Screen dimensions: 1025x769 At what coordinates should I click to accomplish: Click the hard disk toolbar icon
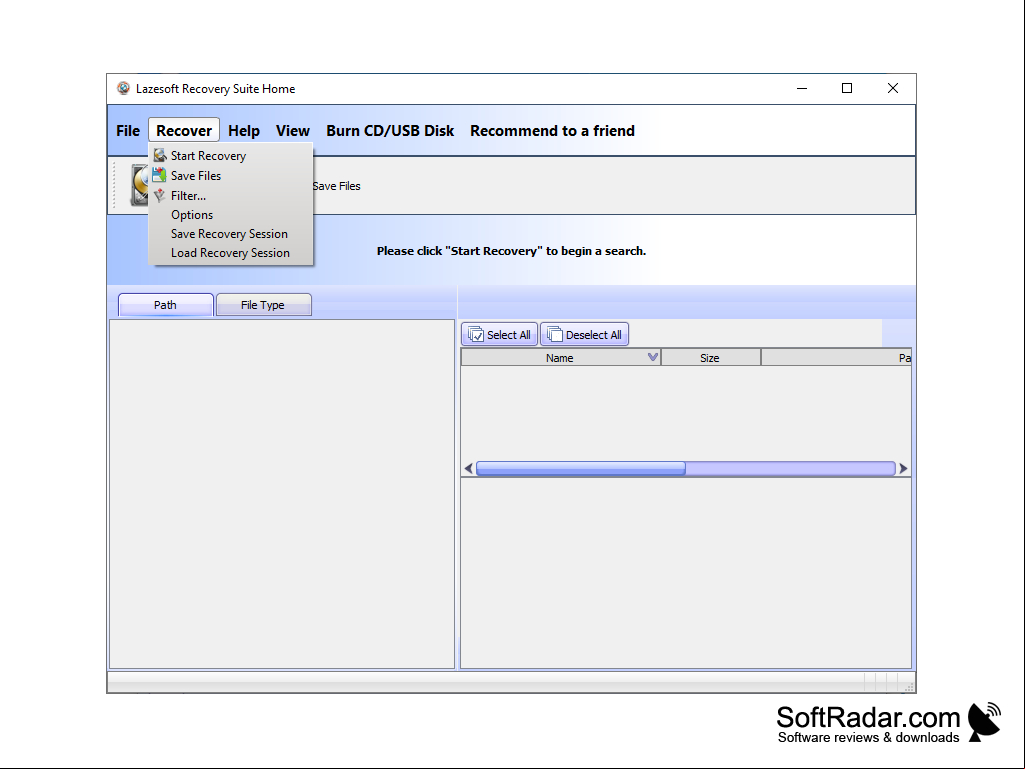coord(139,185)
